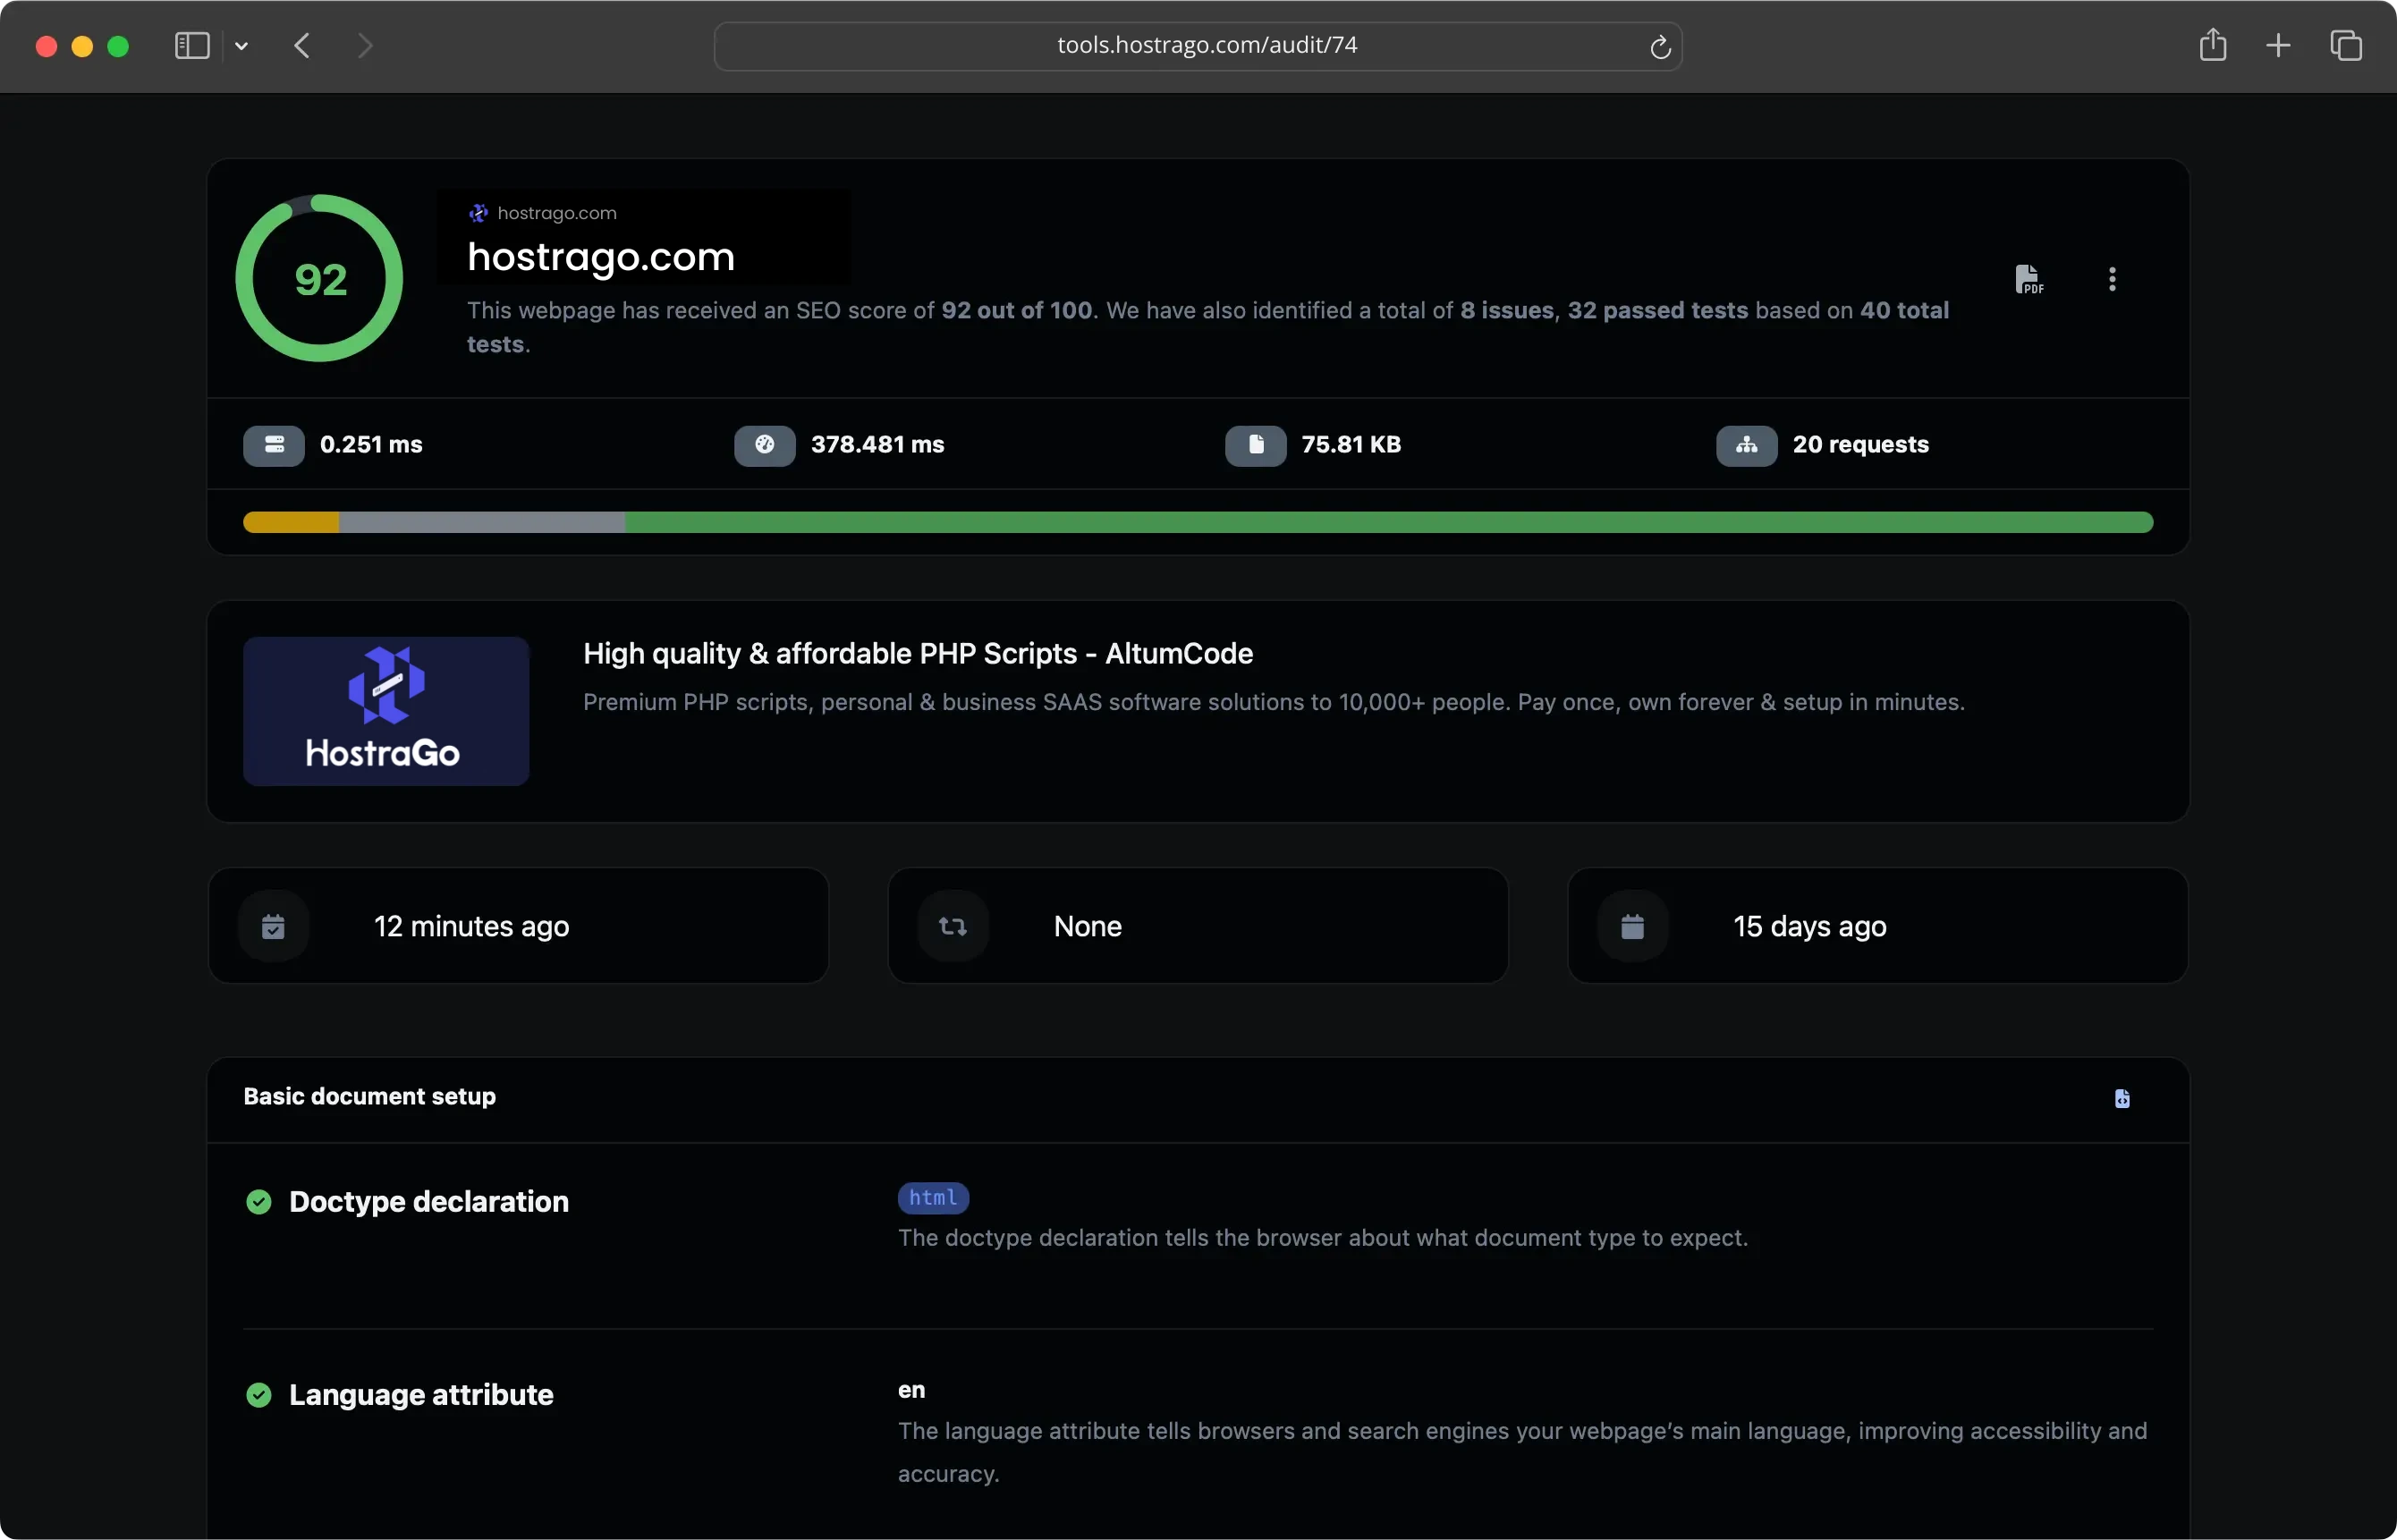Open the three-dot options menu
This screenshot has height=1540, width=2397.
coord(2112,279)
